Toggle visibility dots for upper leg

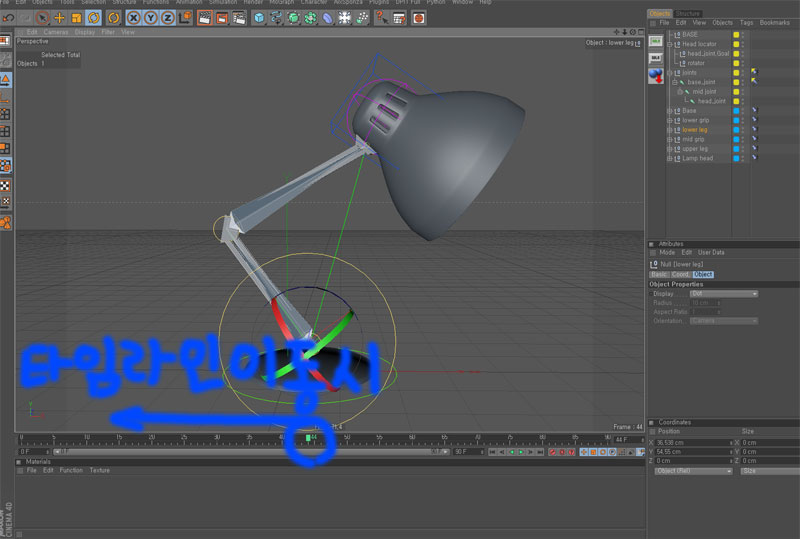(x=743, y=149)
